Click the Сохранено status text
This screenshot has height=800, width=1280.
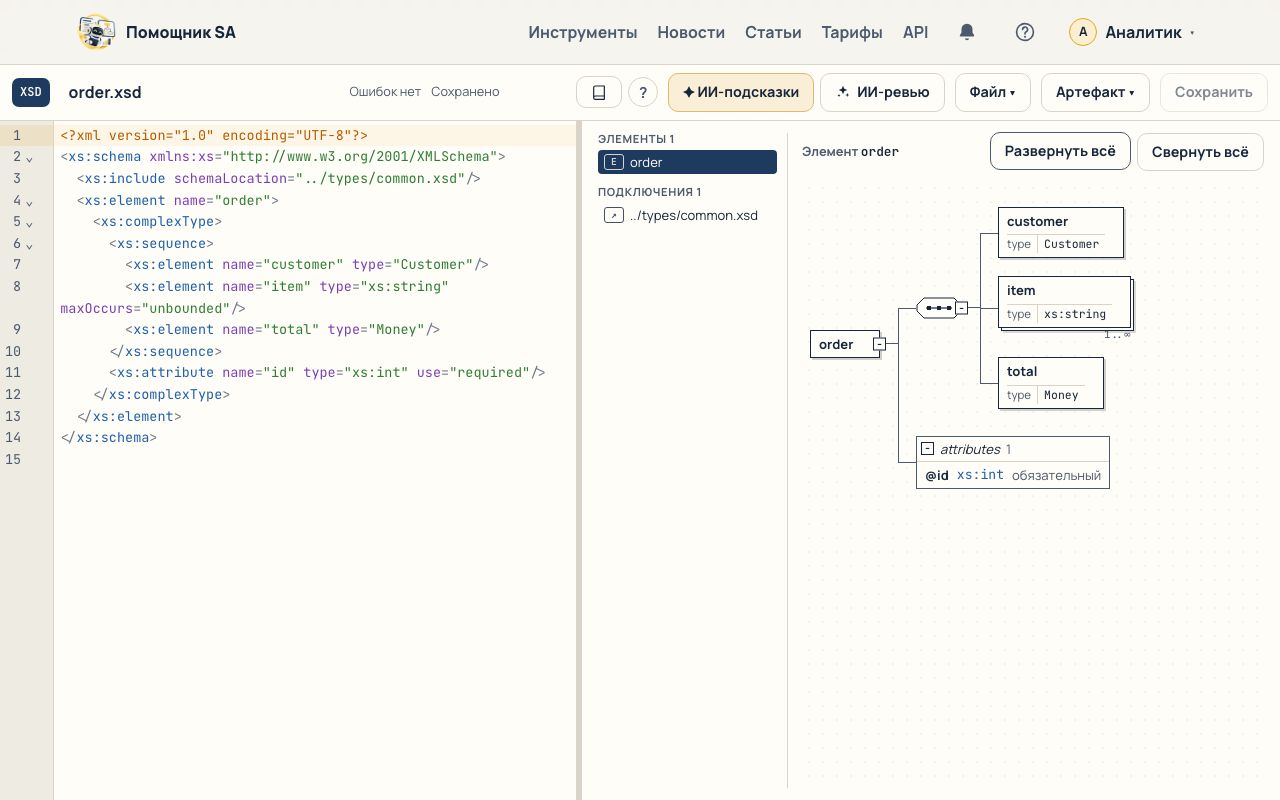(465, 92)
